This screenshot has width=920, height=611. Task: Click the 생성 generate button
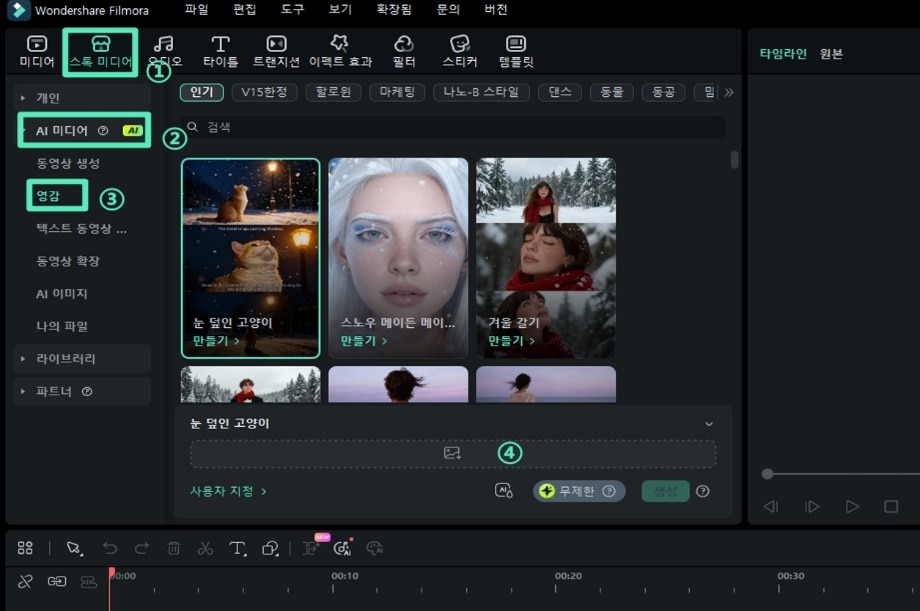coord(665,491)
